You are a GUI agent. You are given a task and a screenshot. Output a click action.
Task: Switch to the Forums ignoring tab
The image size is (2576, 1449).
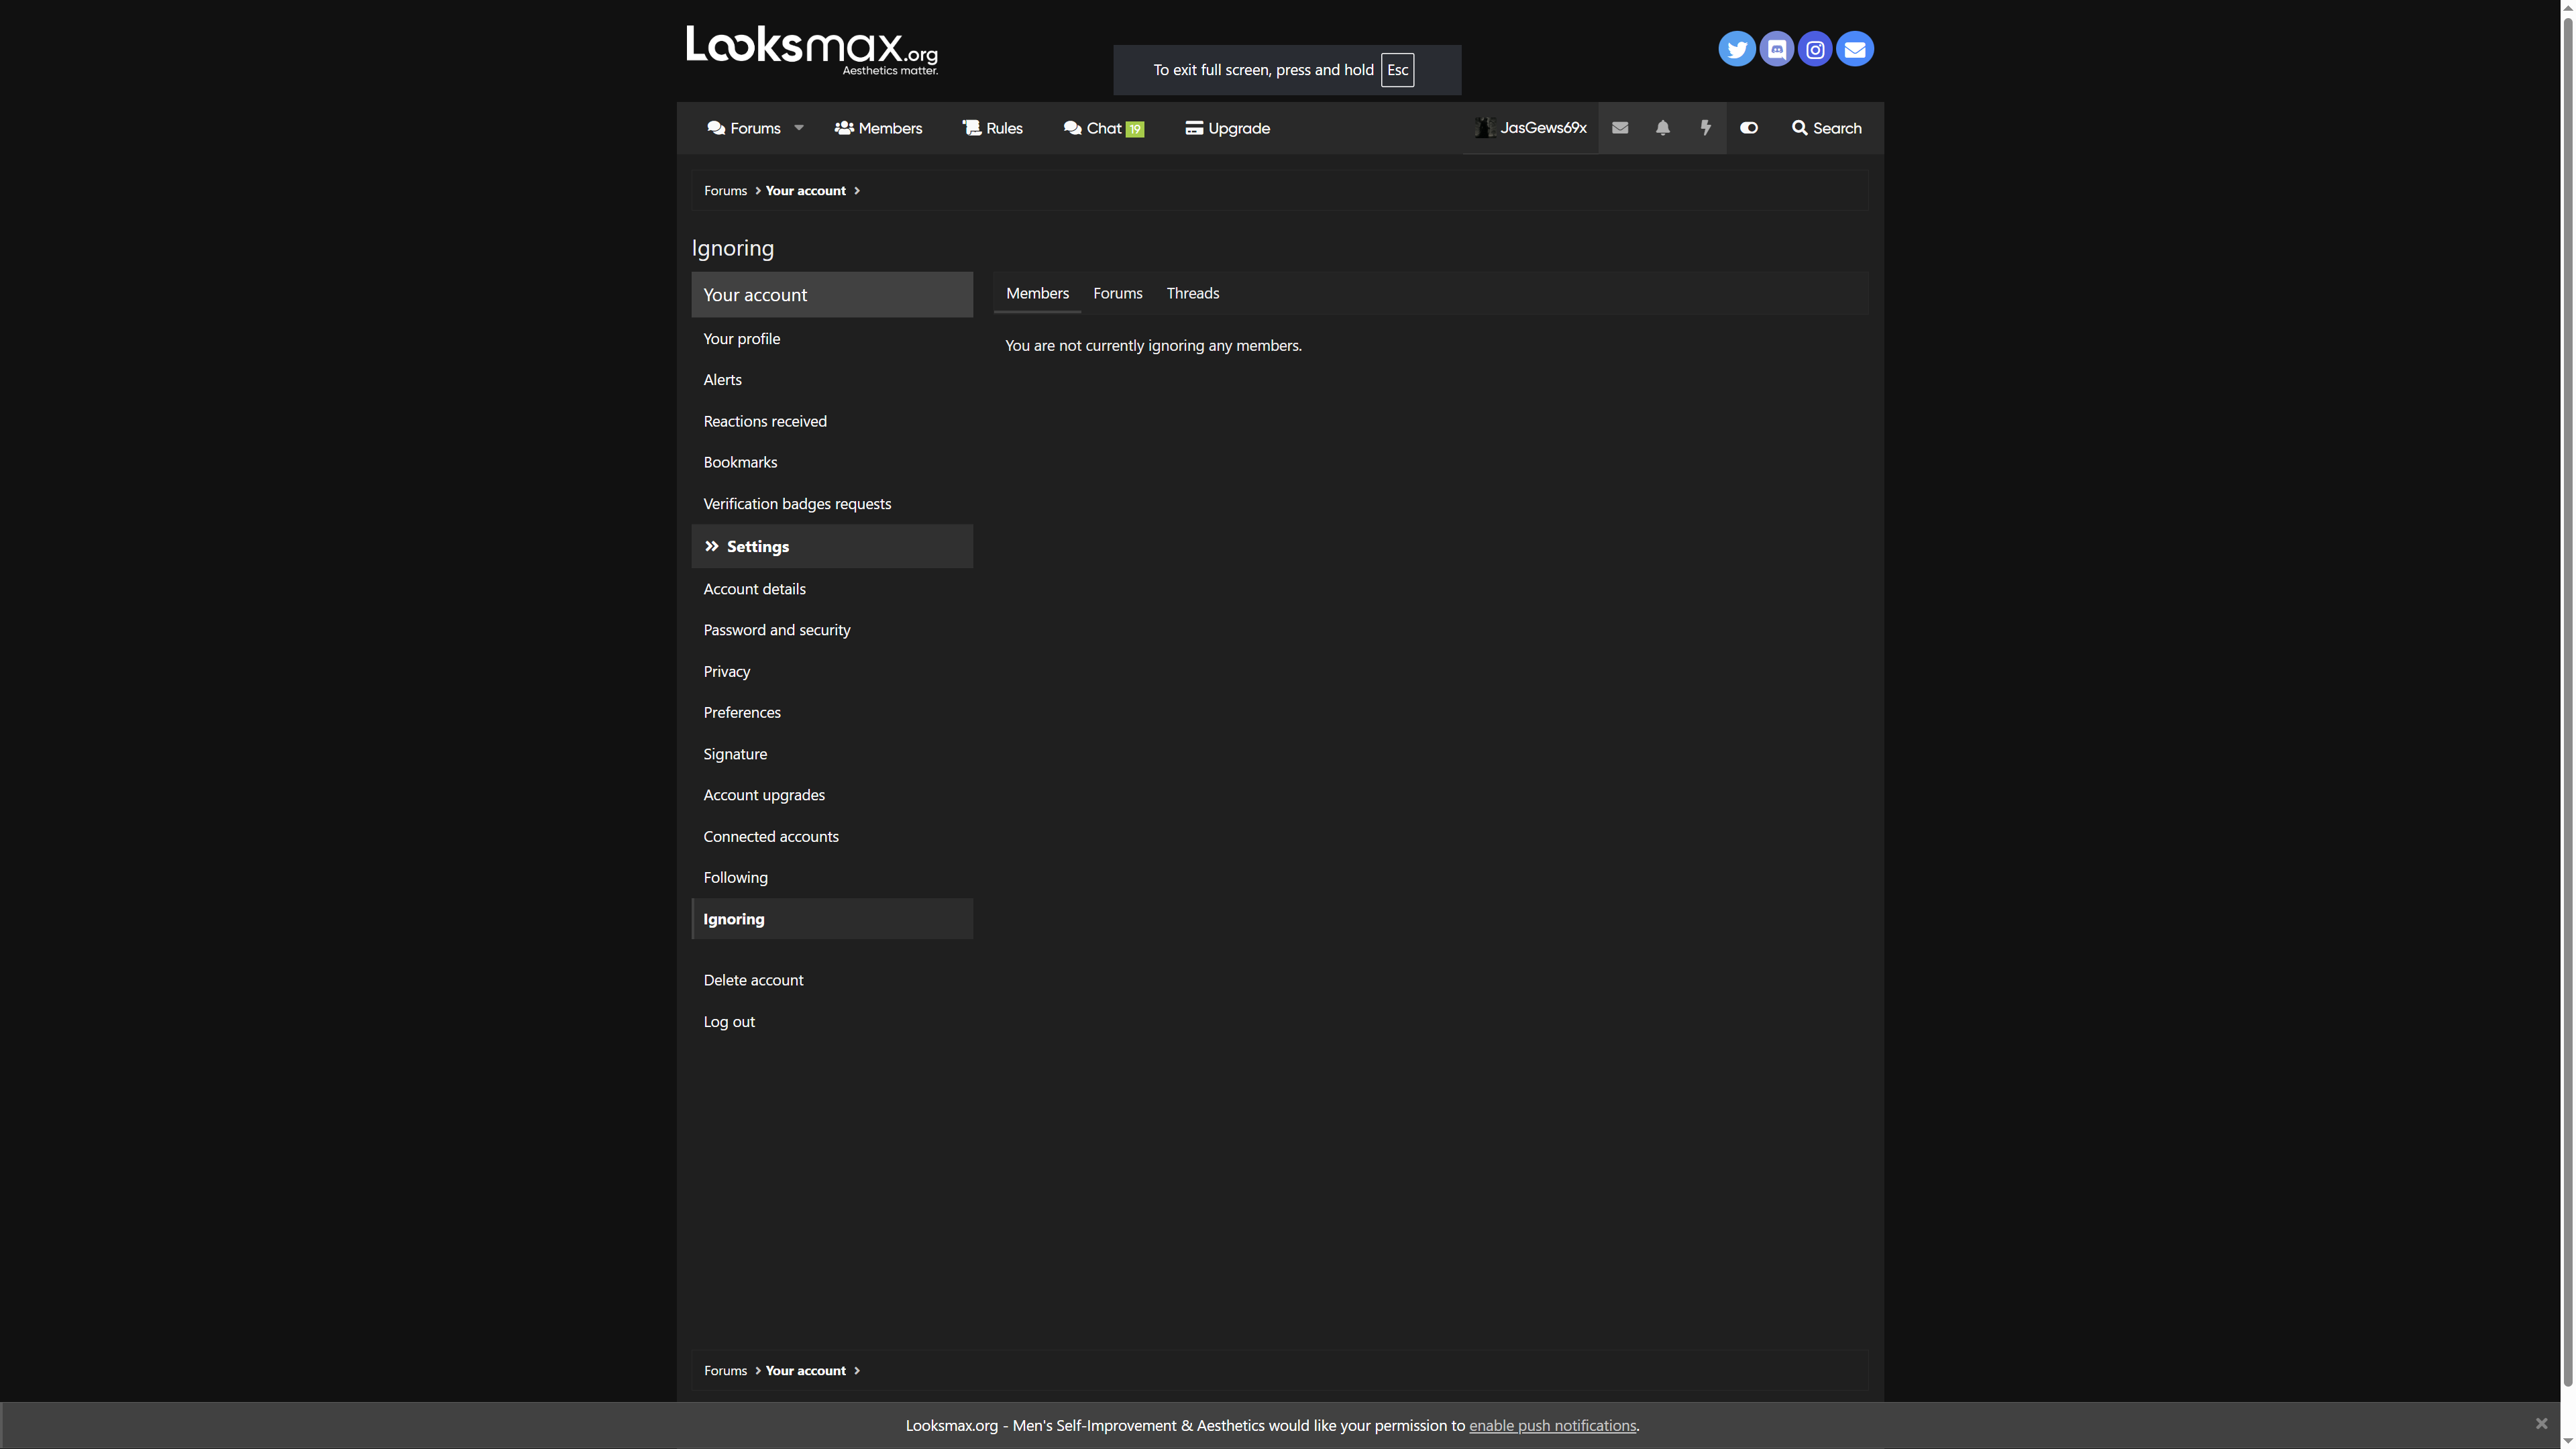coord(1117,294)
